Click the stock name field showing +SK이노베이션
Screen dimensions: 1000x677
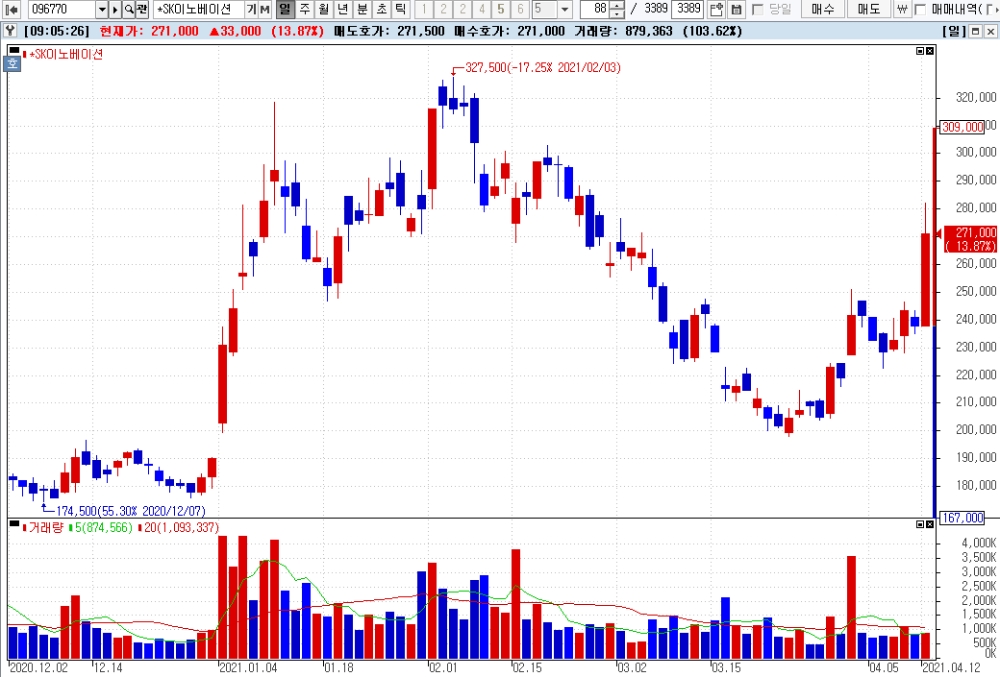198,9
